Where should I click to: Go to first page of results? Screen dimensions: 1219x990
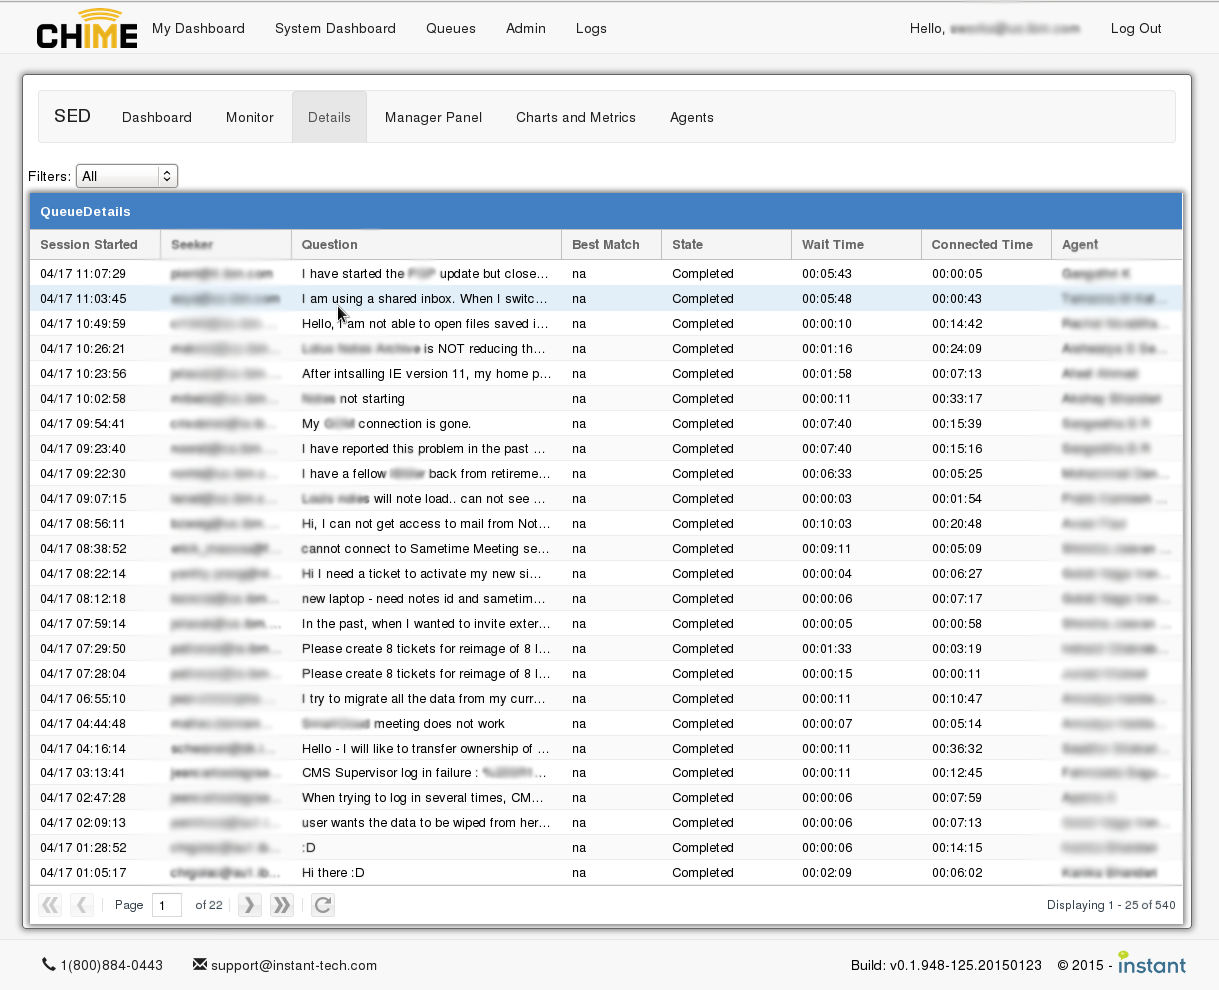click(x=50, y=905)
